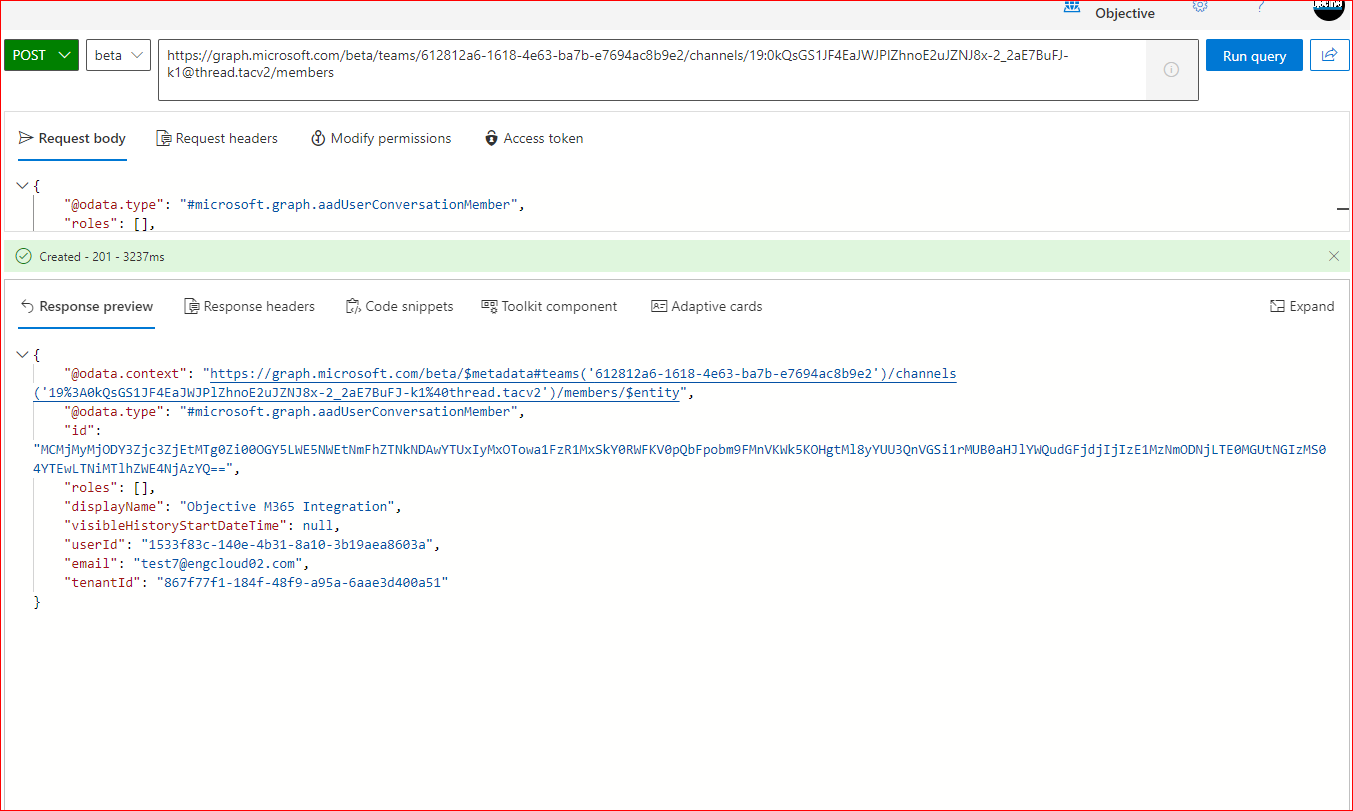Screen dimensions: 1353x811
Task: Open the POST method dropdown
Action: pos(40,55)
